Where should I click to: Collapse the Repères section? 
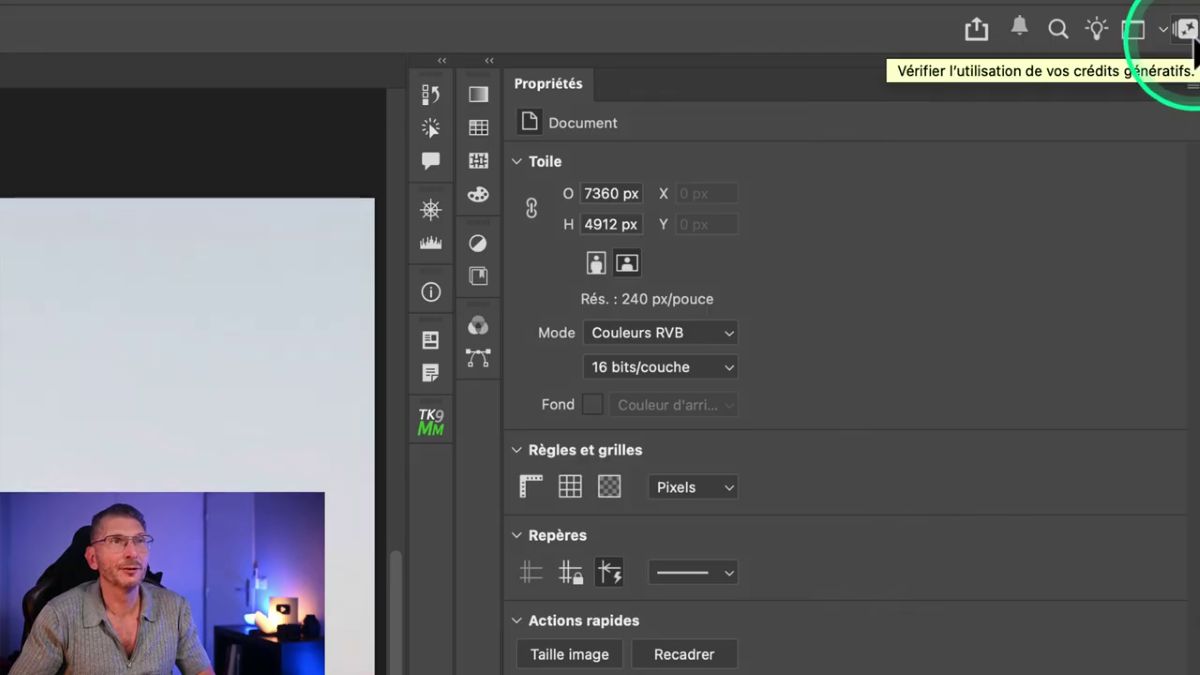click(517, 535)
